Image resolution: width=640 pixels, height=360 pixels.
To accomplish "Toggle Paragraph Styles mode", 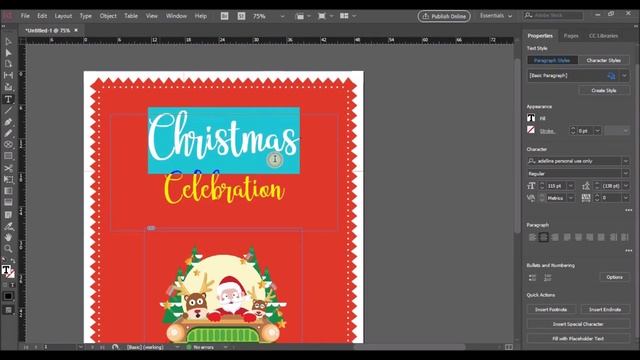I will click(x=552, y=60).
